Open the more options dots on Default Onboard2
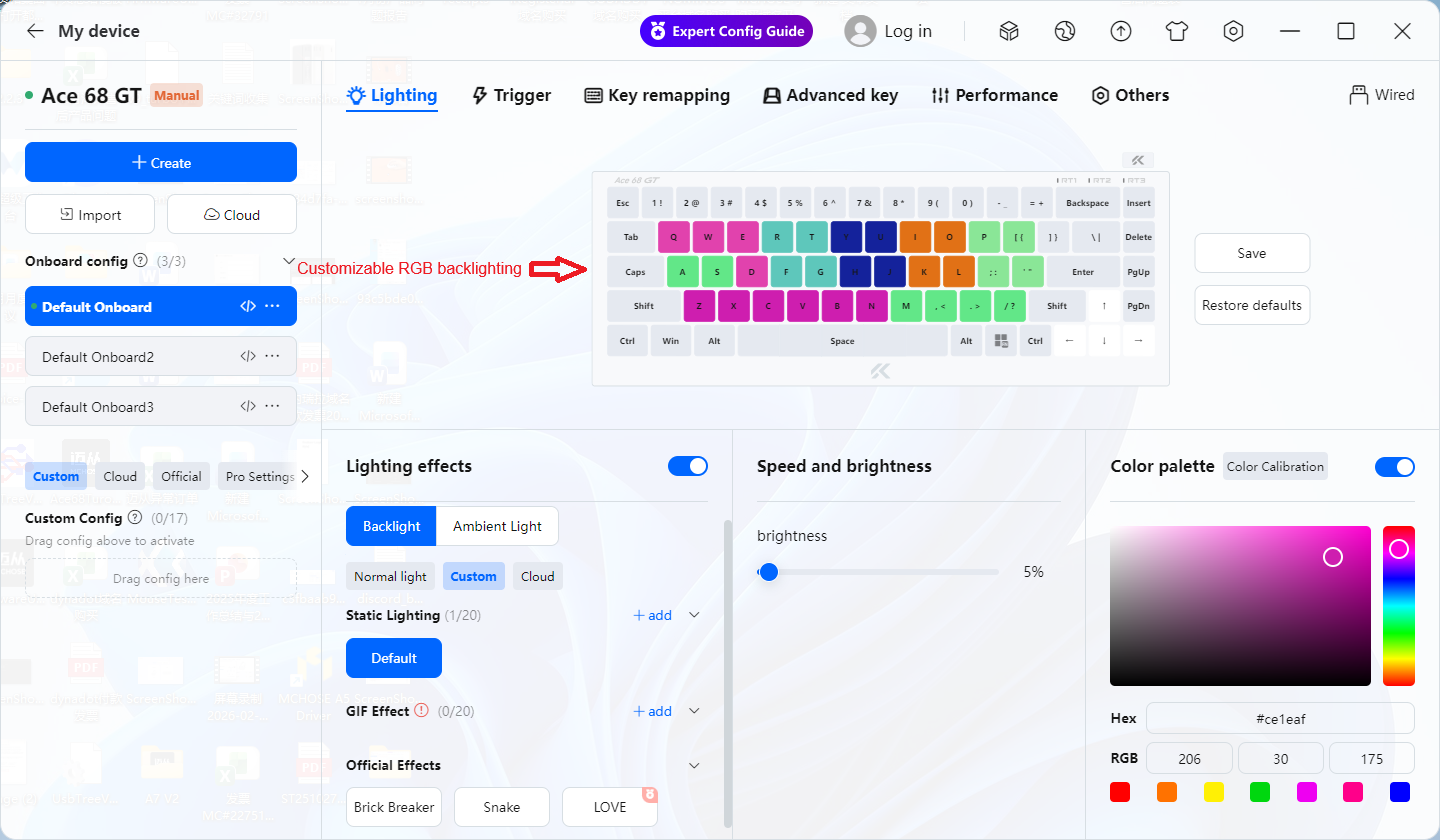This screenshot has height=840, width=1440. tap(272, 356)
